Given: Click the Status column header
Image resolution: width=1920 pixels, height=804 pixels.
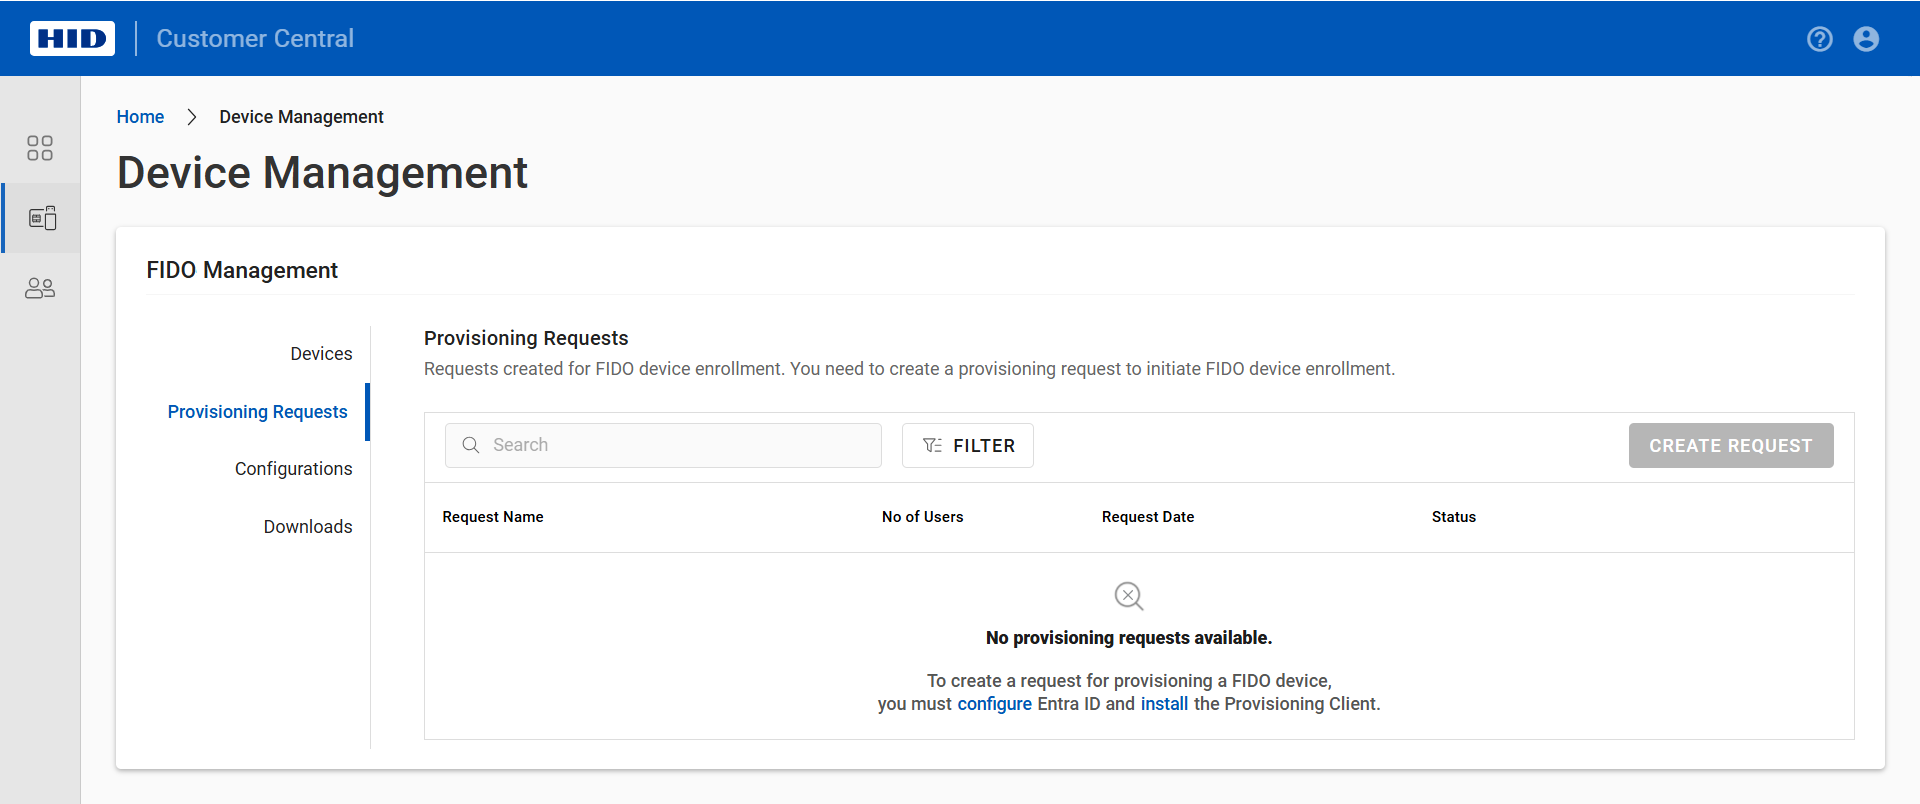Looking at the screenshot, I should pos(1453,517).
